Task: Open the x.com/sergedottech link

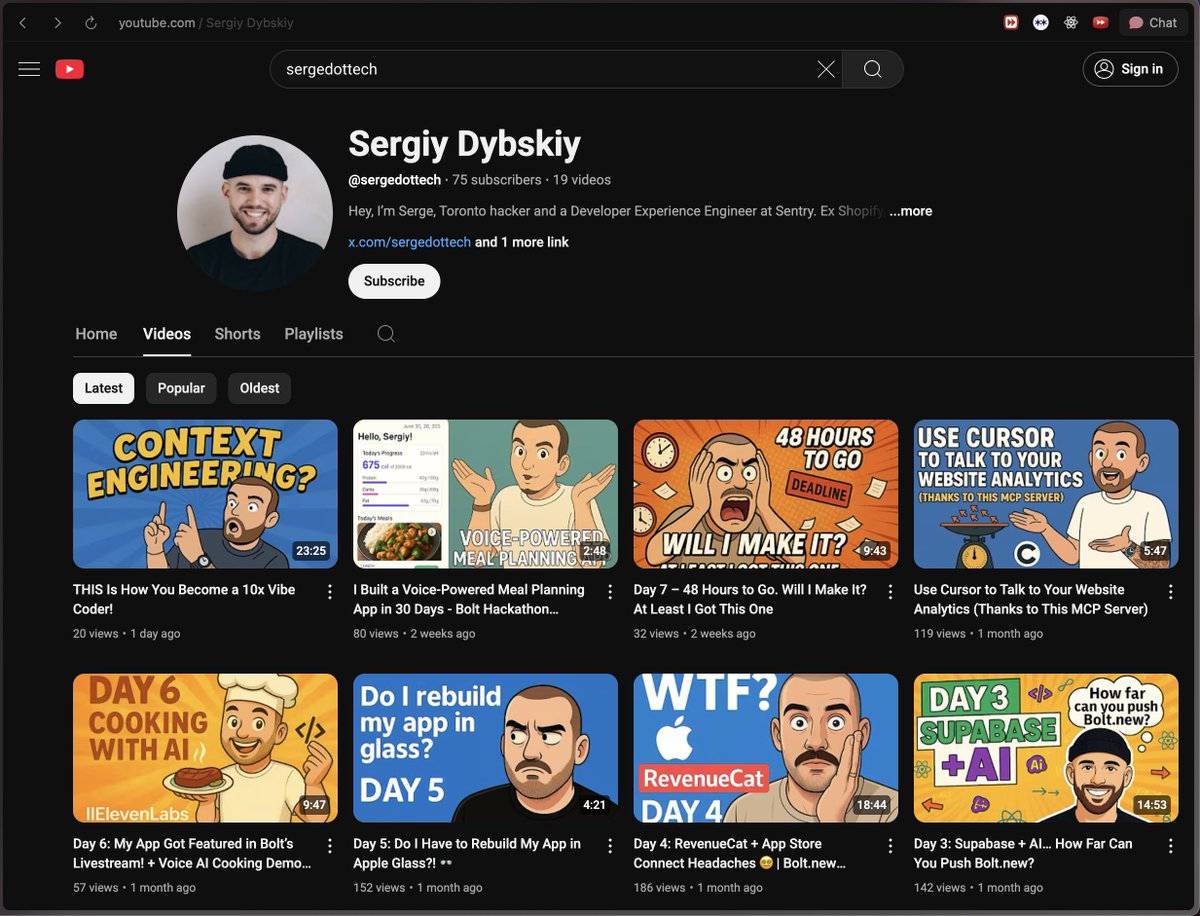Action: pos(409,242)
